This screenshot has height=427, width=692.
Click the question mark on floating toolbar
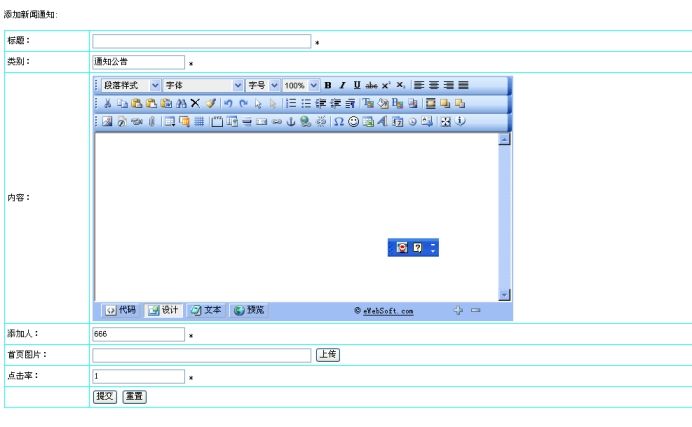coord(417,247)
